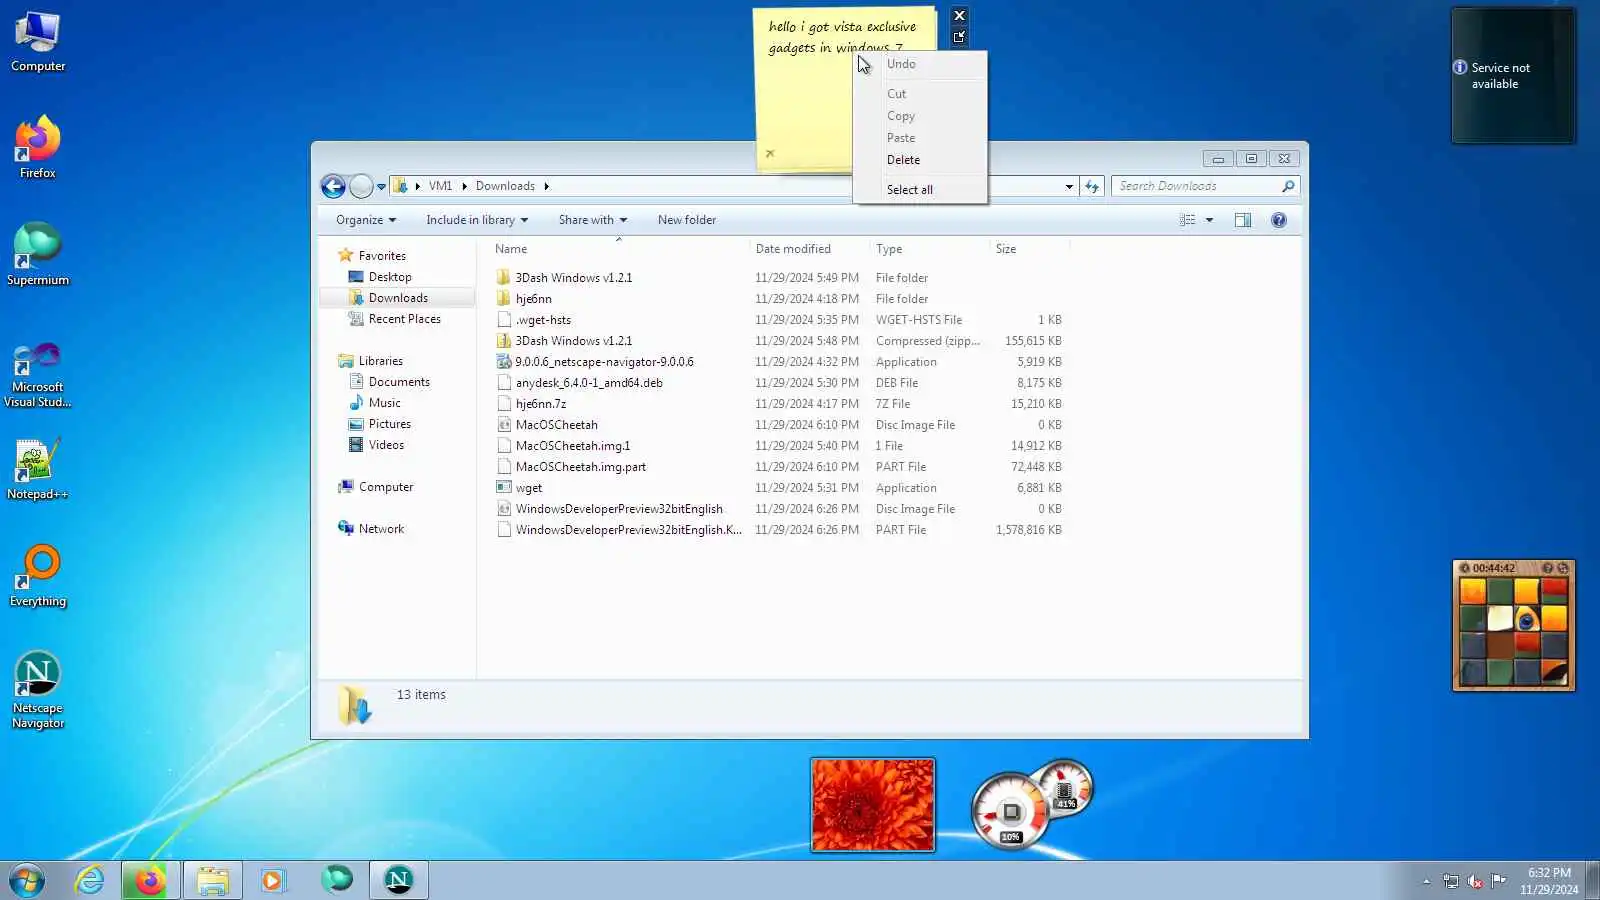Open the Start menu
Image resolution: width=1600 pixels, height=900 pixels.
coord(27,880)
